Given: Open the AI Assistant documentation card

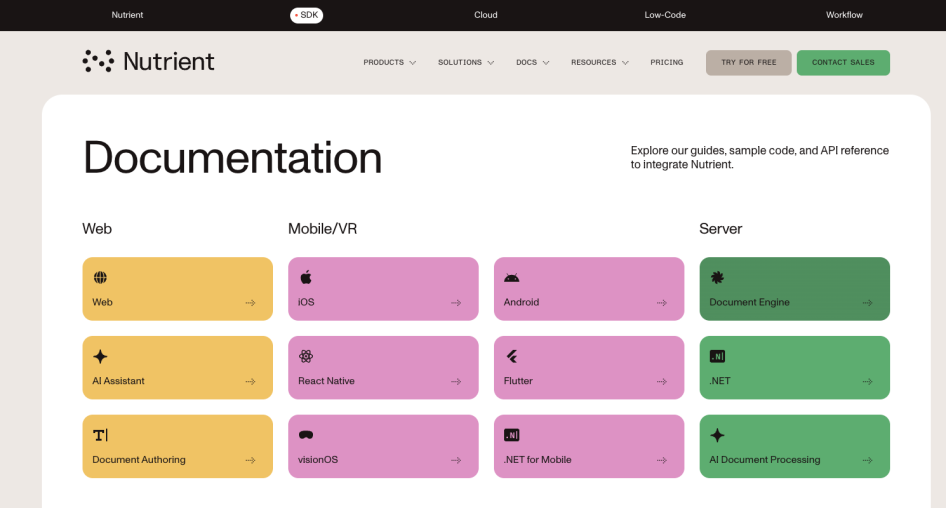Looking at the screenshot, I should [x=177, y=367].
